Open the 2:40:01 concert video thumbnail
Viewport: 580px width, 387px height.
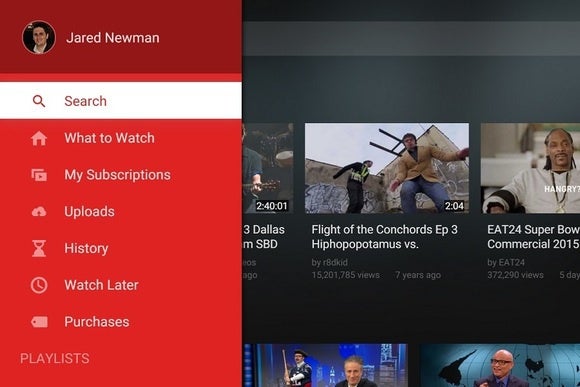tap(268, 168)
